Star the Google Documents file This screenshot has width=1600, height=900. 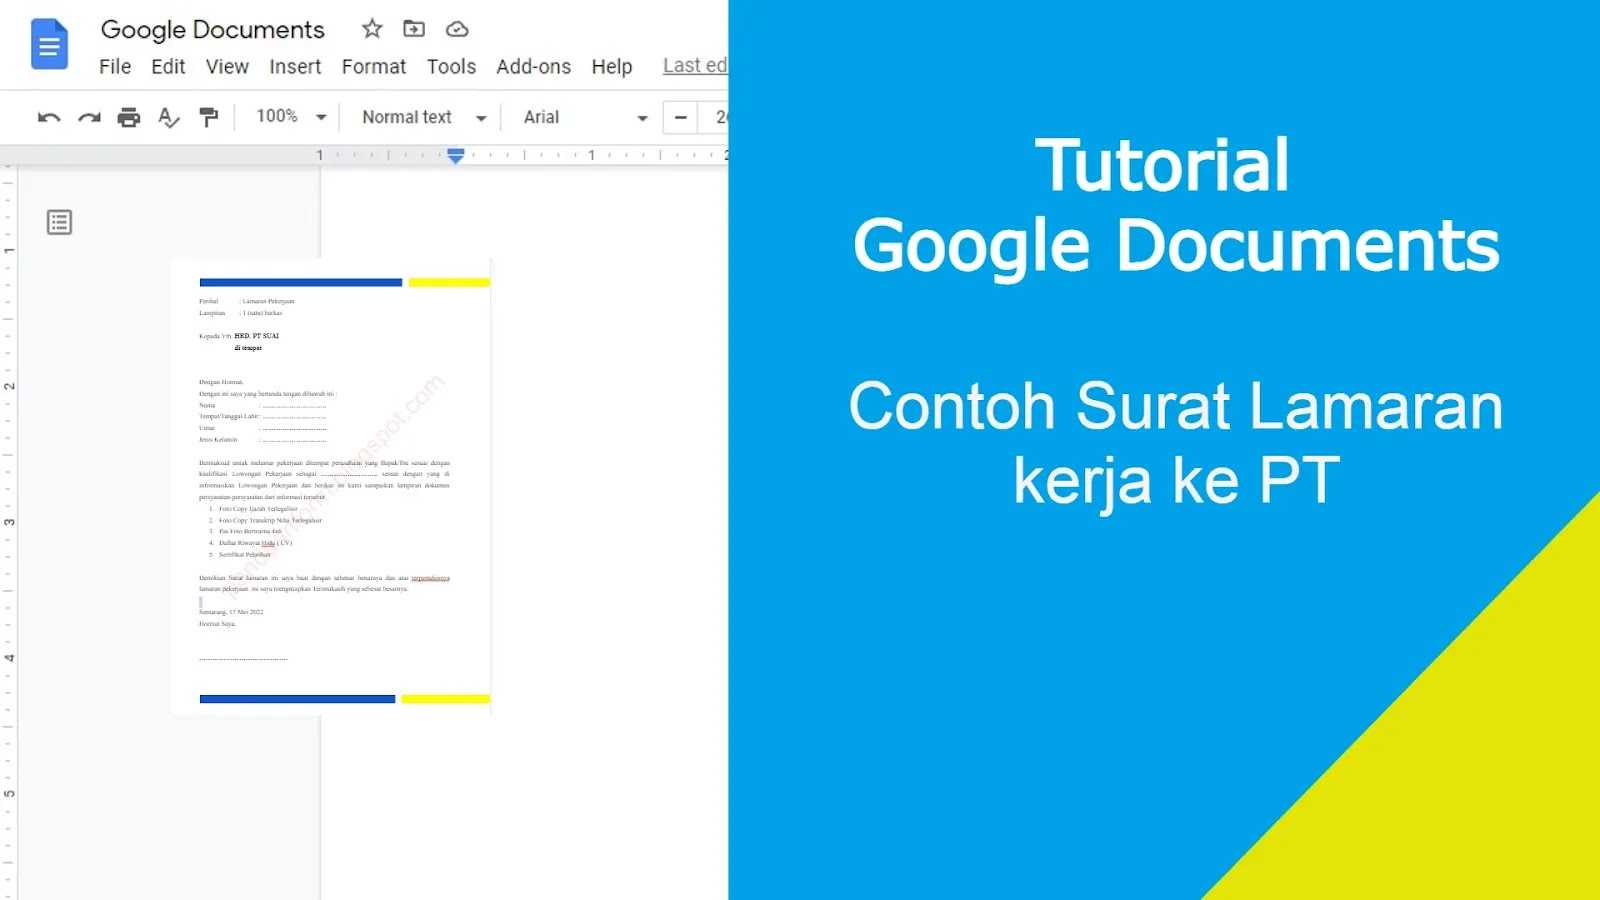(372, 29)
